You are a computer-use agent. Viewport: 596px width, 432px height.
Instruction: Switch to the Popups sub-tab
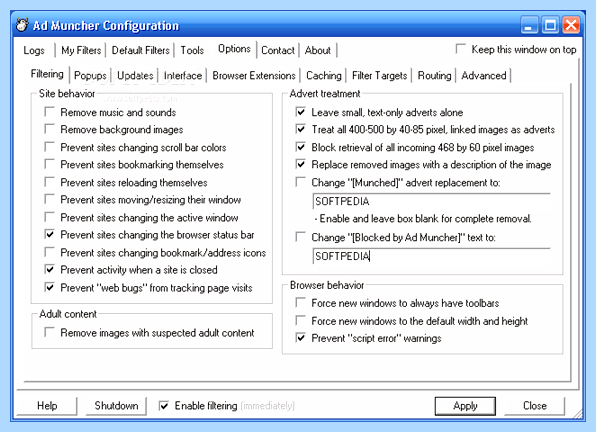click(x=90, y=75)
